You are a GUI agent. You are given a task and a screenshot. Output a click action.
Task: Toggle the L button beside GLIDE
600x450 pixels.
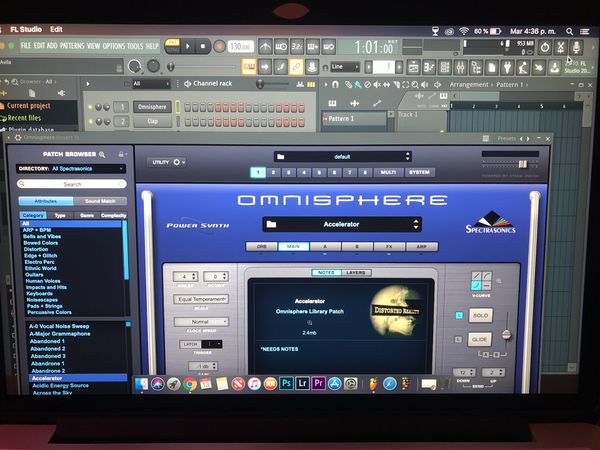coord(458,339)
